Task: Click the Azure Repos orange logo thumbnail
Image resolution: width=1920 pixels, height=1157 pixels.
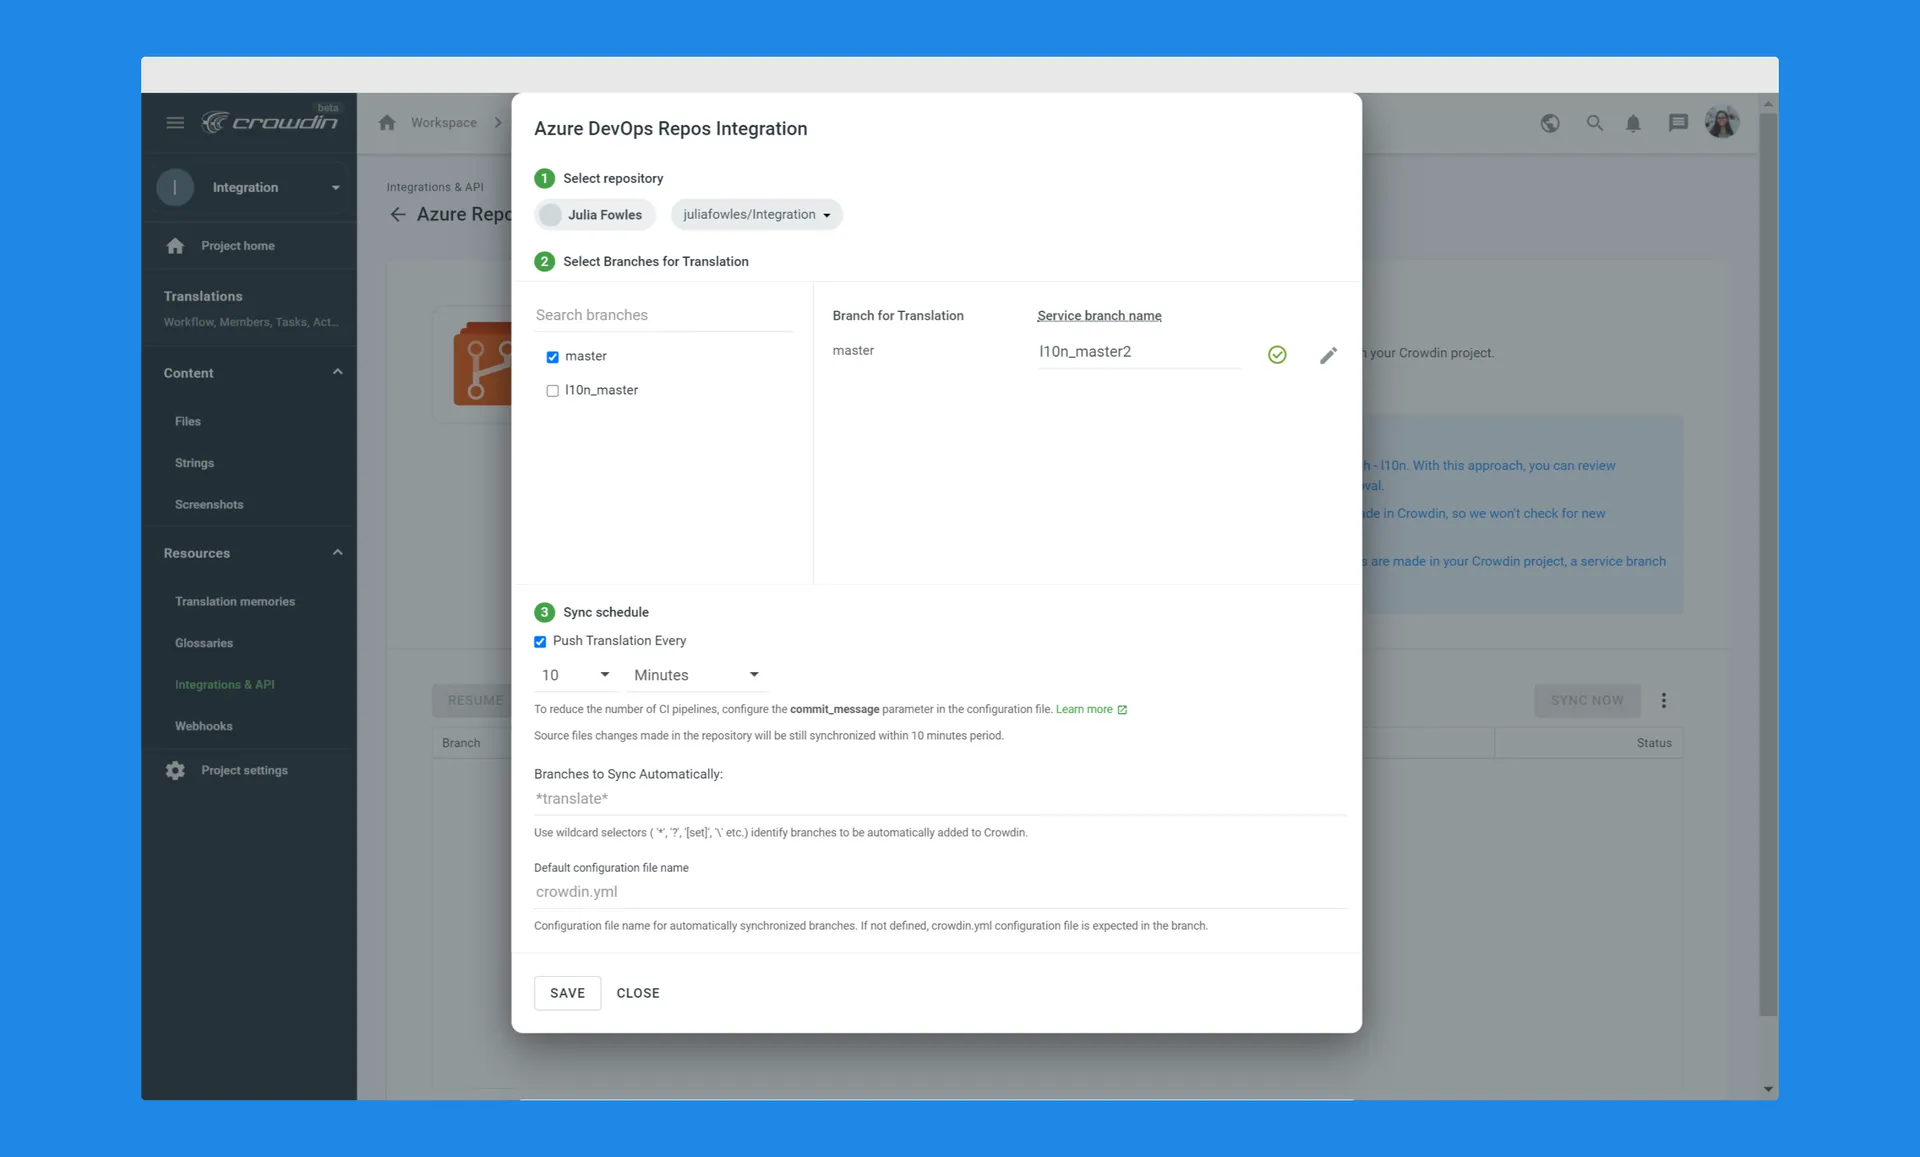Action: (x=481, y=364)
